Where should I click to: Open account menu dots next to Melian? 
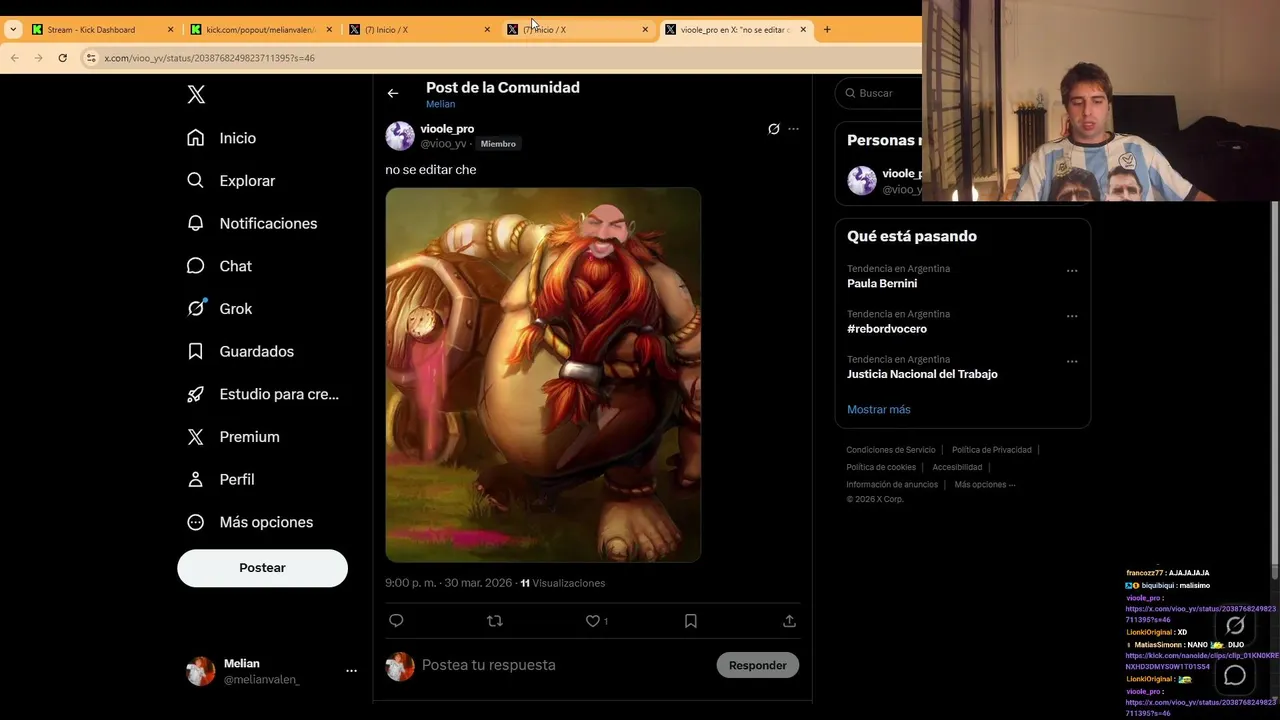351,671
